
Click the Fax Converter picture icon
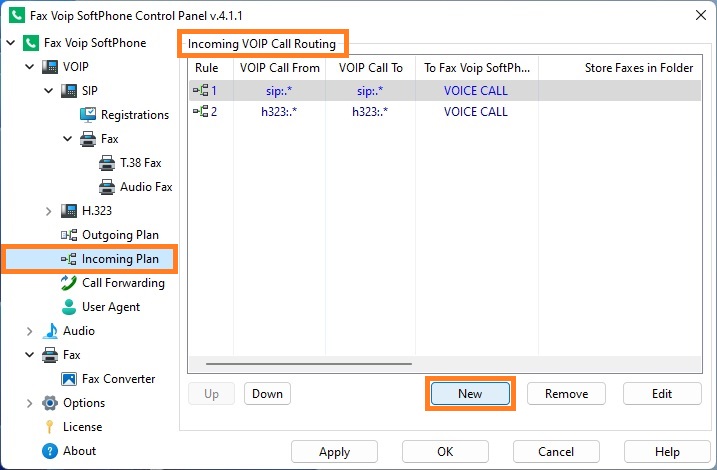(x=69, y=379)
